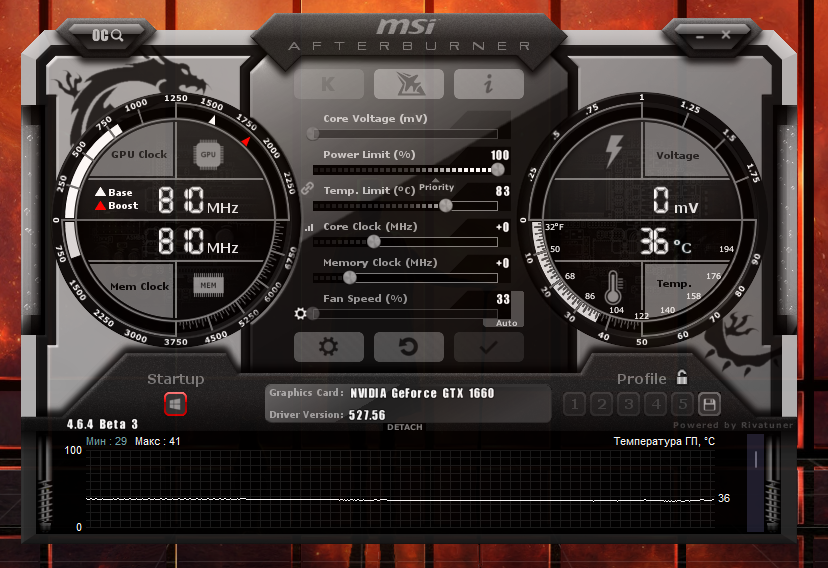
Task: Click the lightning bolt voltage icon
Action: 613,152
